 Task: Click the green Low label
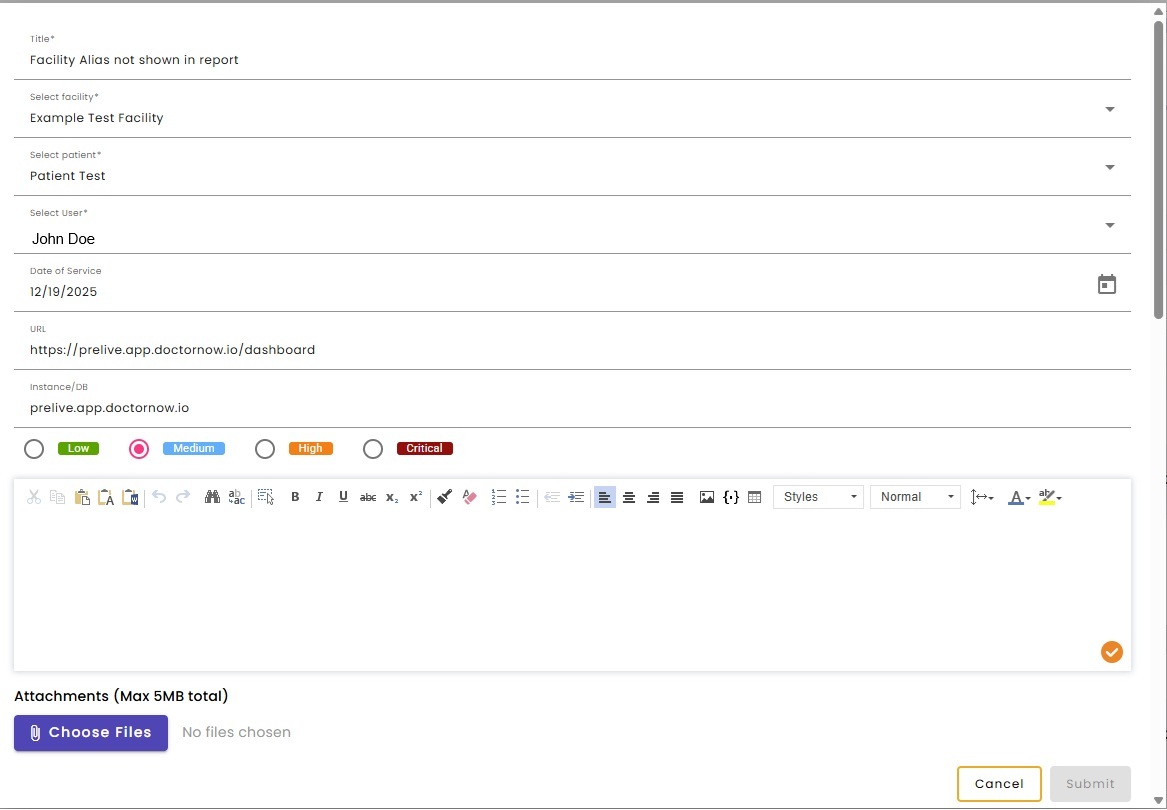(78, 448)
